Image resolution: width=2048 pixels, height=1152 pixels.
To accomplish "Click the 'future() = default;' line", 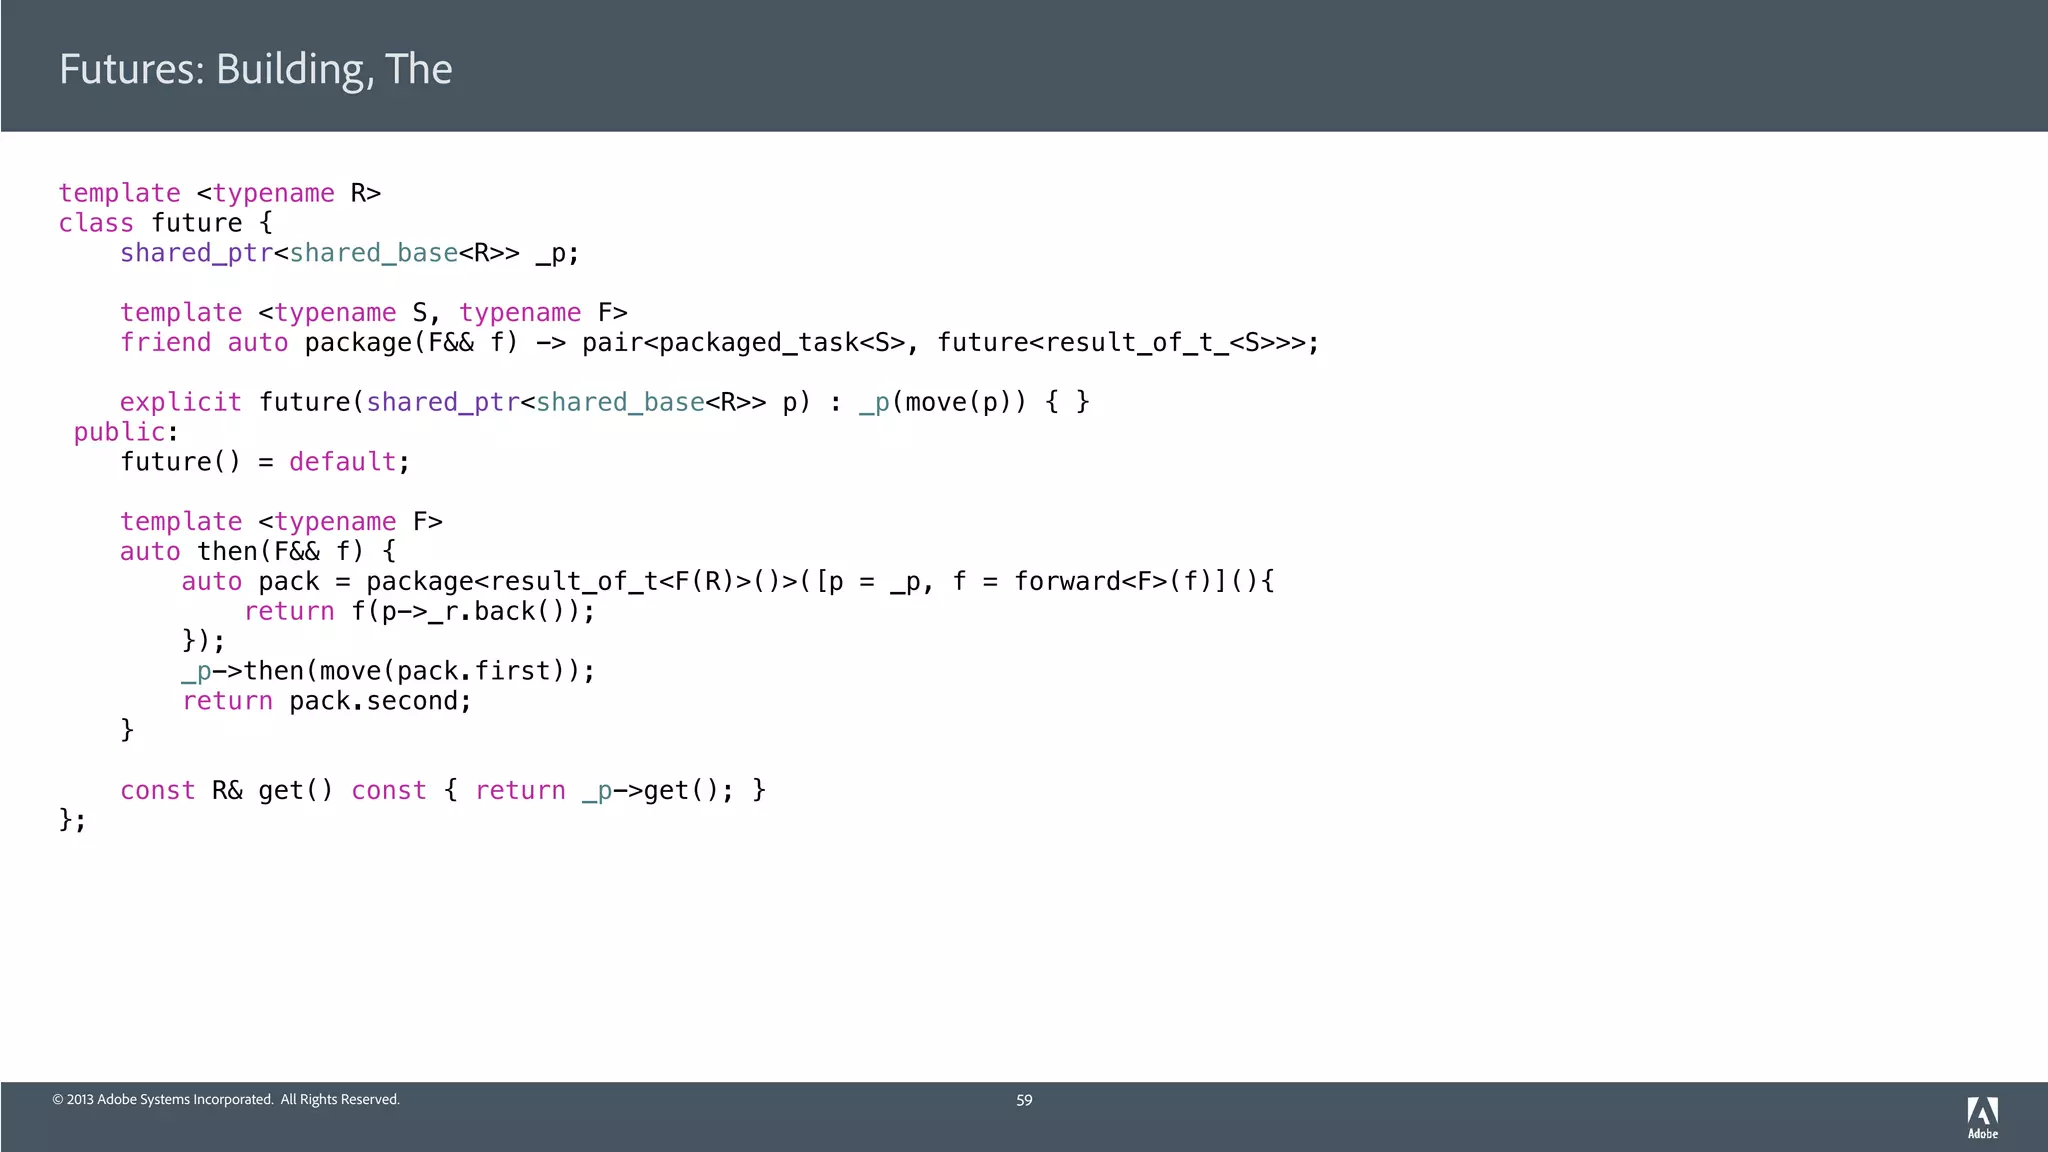I will point(265,462).
